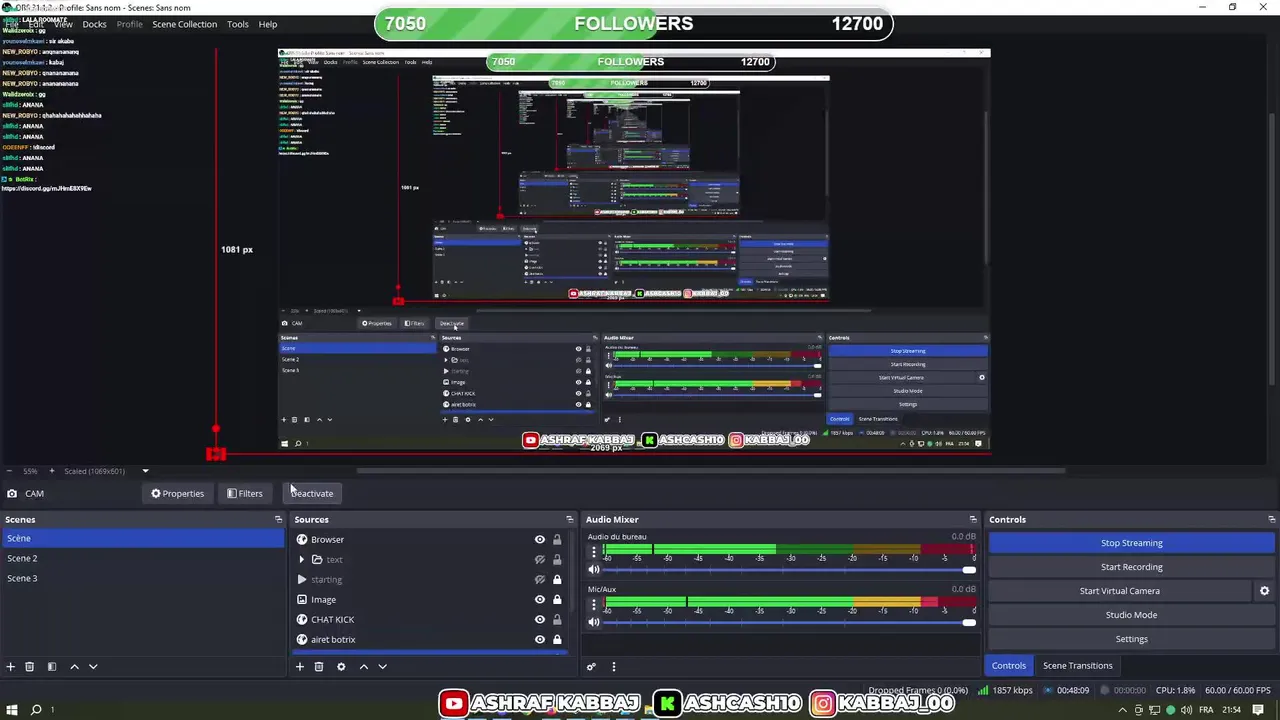Open virtual camera settings gear
Image resolution: width=1280 pixels, height=720 pixels.
click(1264, 591)
